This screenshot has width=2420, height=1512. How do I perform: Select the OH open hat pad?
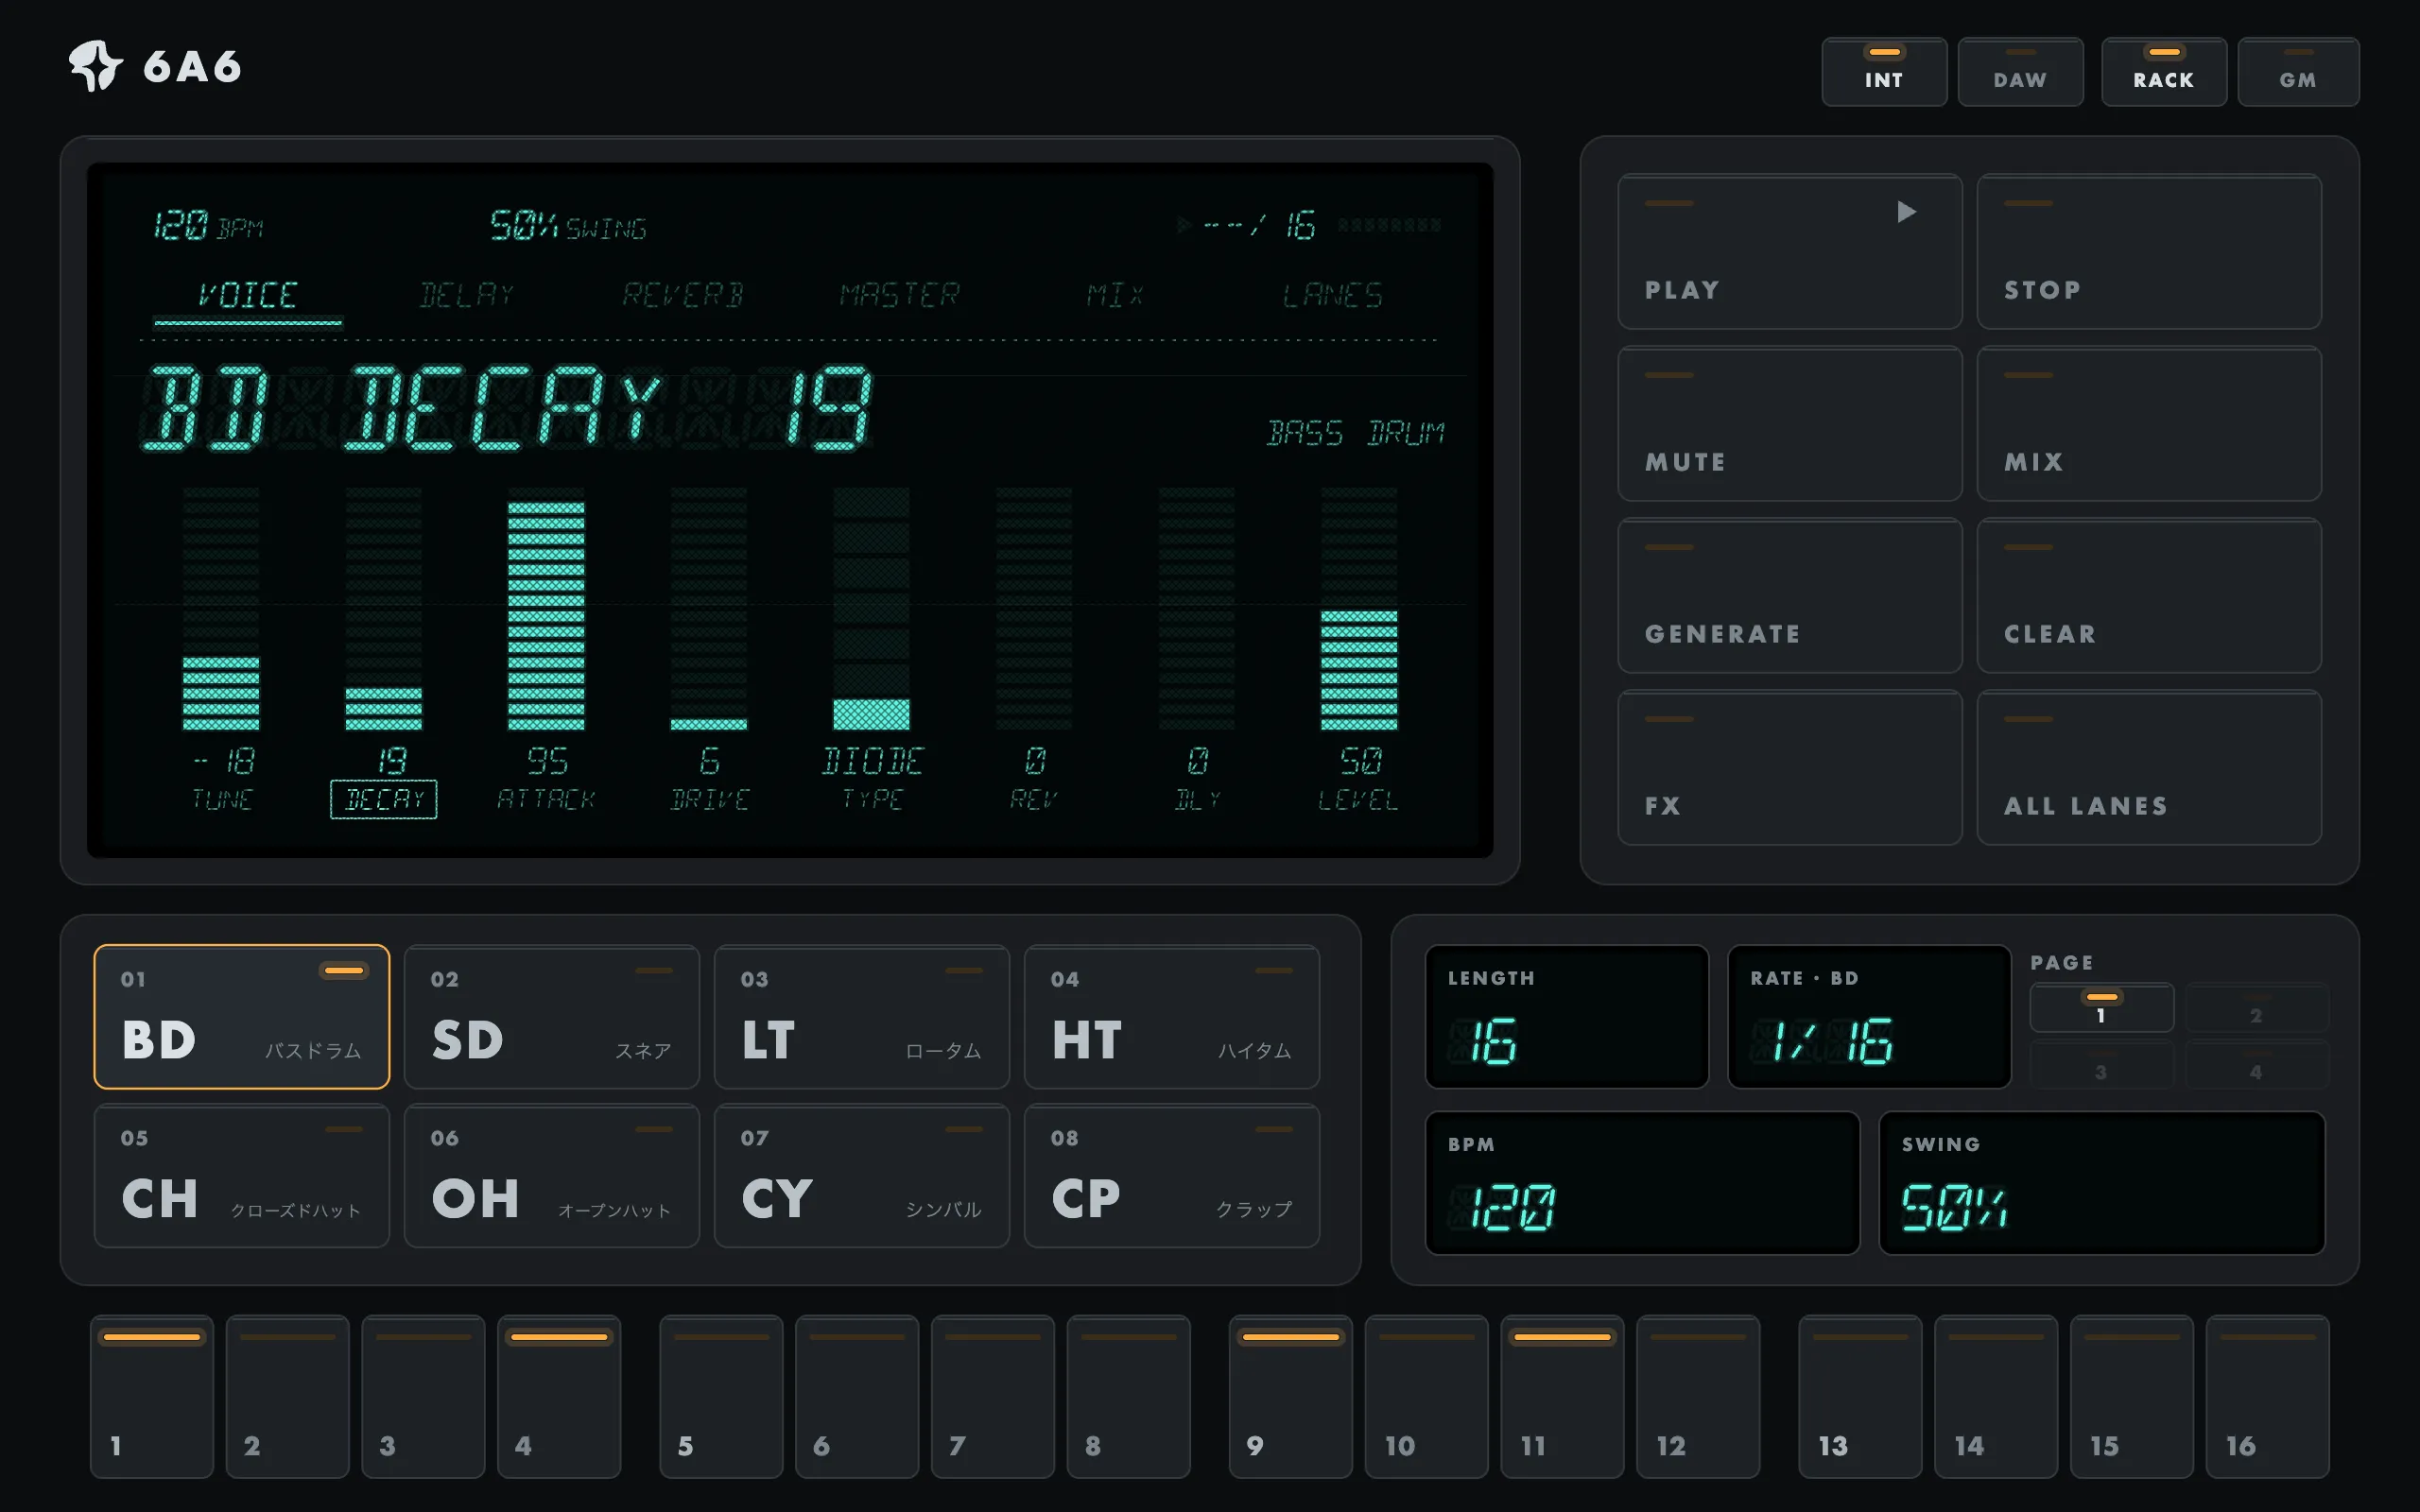(x=552, y=1176)
